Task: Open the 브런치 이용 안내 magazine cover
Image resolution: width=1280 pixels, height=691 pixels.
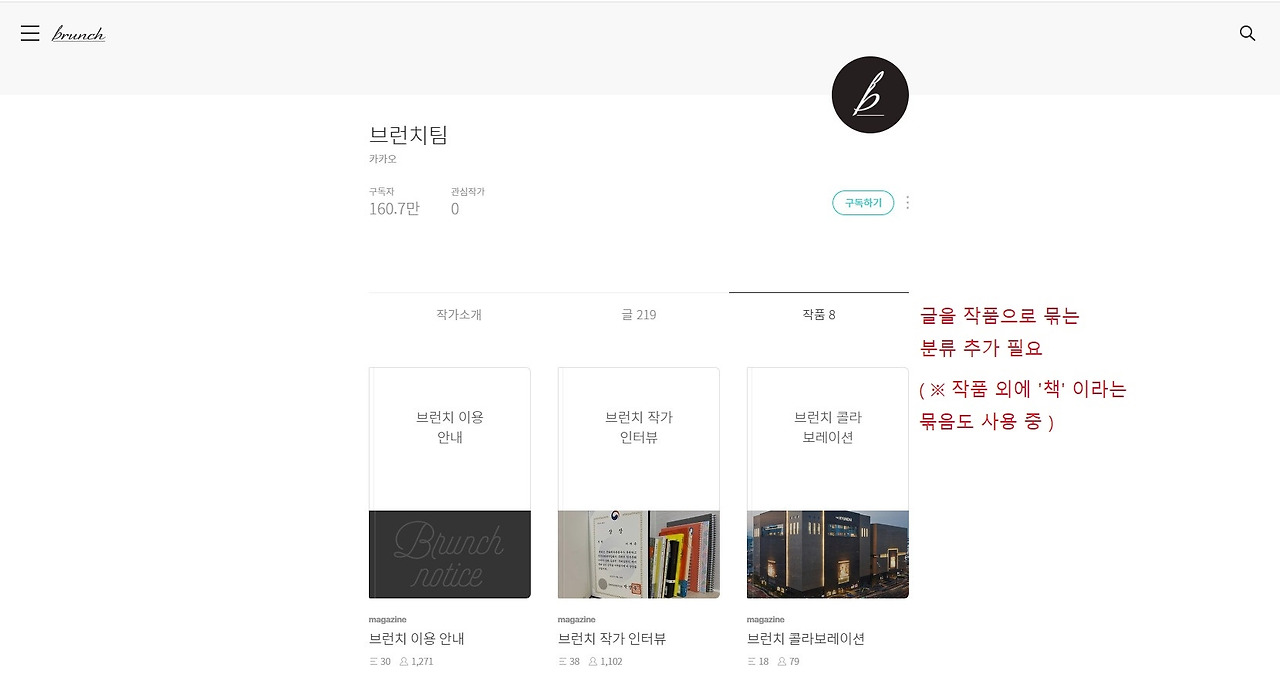Action: click(x=450, y=483)
